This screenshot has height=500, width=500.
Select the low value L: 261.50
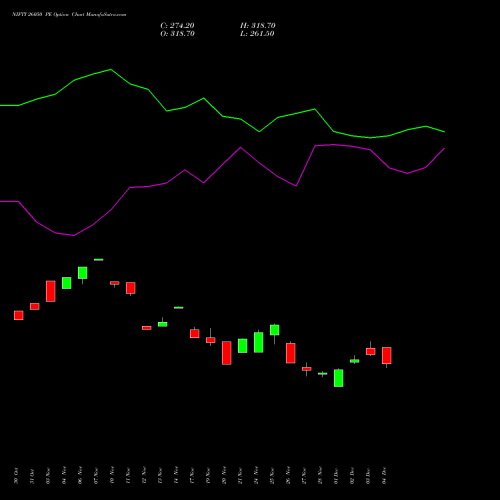tap(257, 34)
